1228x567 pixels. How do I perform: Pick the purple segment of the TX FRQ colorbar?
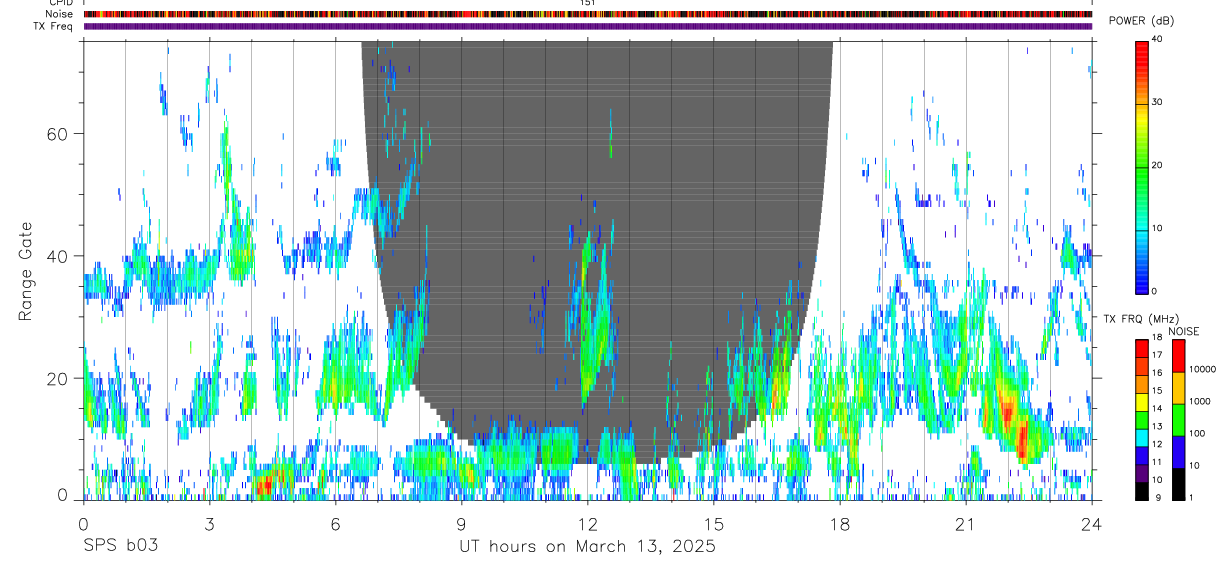click(x=1141, y=471)
